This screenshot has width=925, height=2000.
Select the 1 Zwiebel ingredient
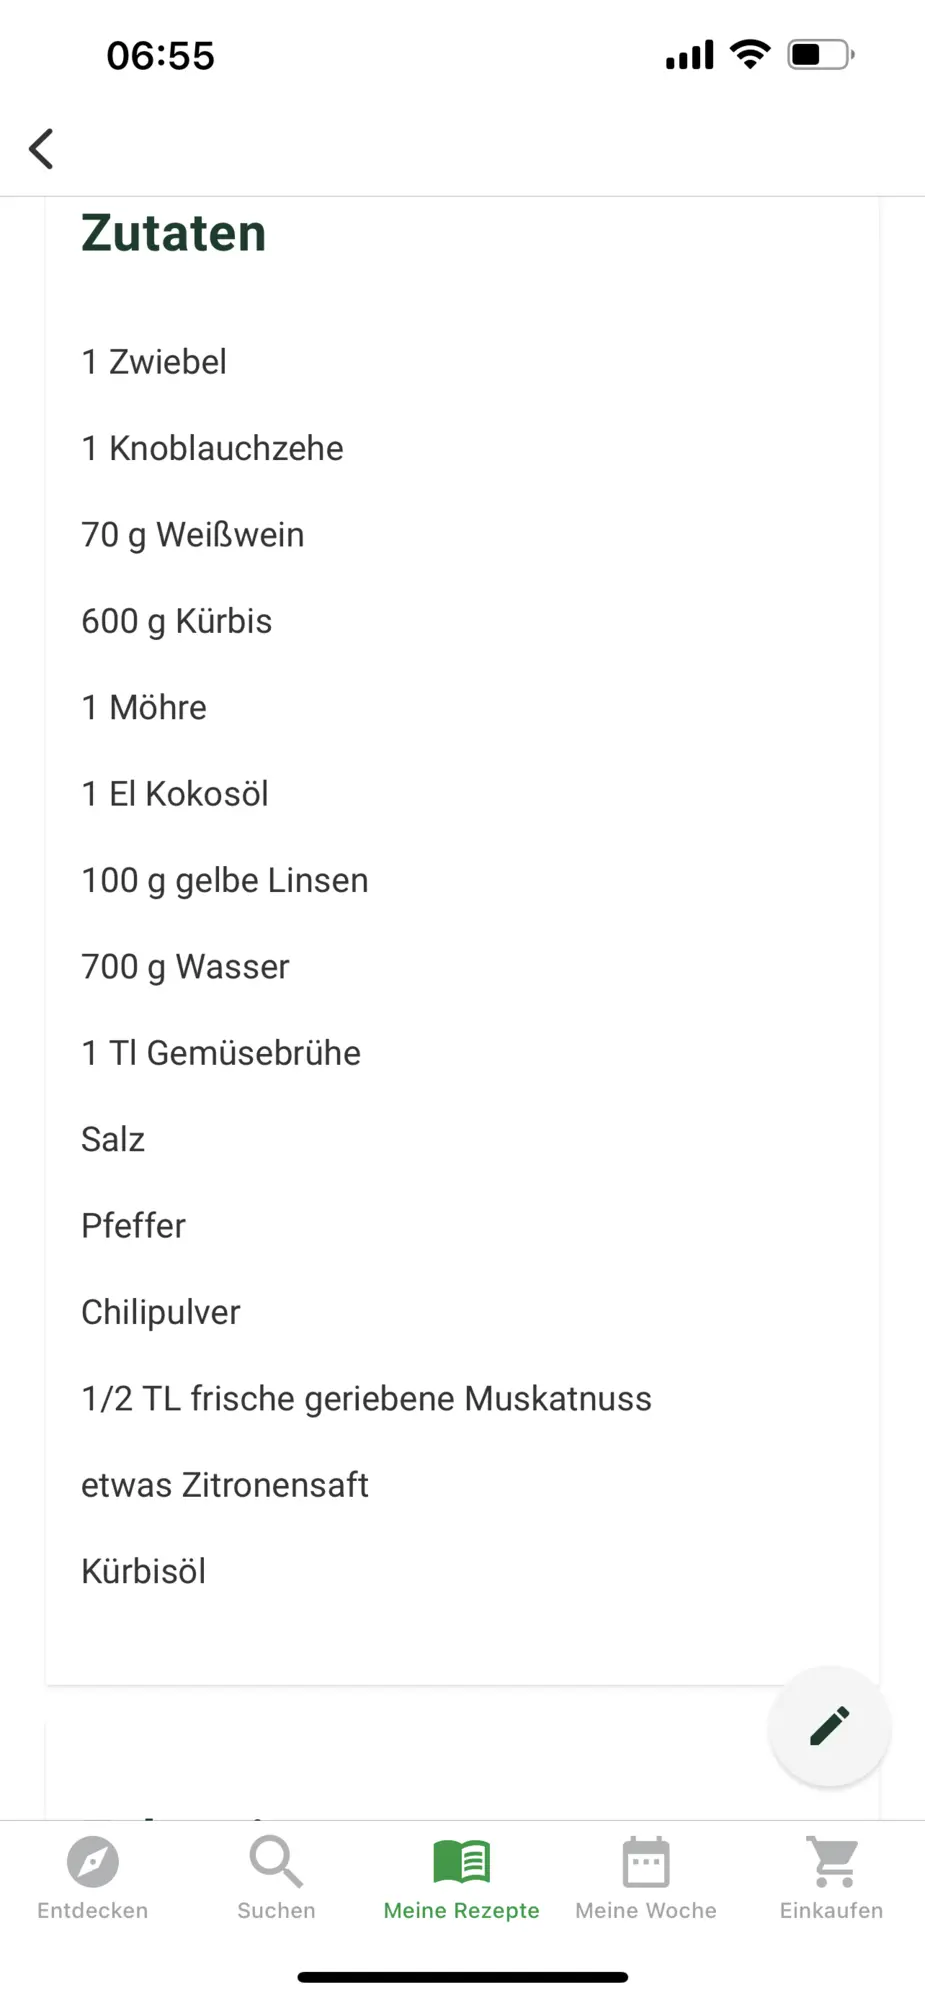tap(154, 362)
